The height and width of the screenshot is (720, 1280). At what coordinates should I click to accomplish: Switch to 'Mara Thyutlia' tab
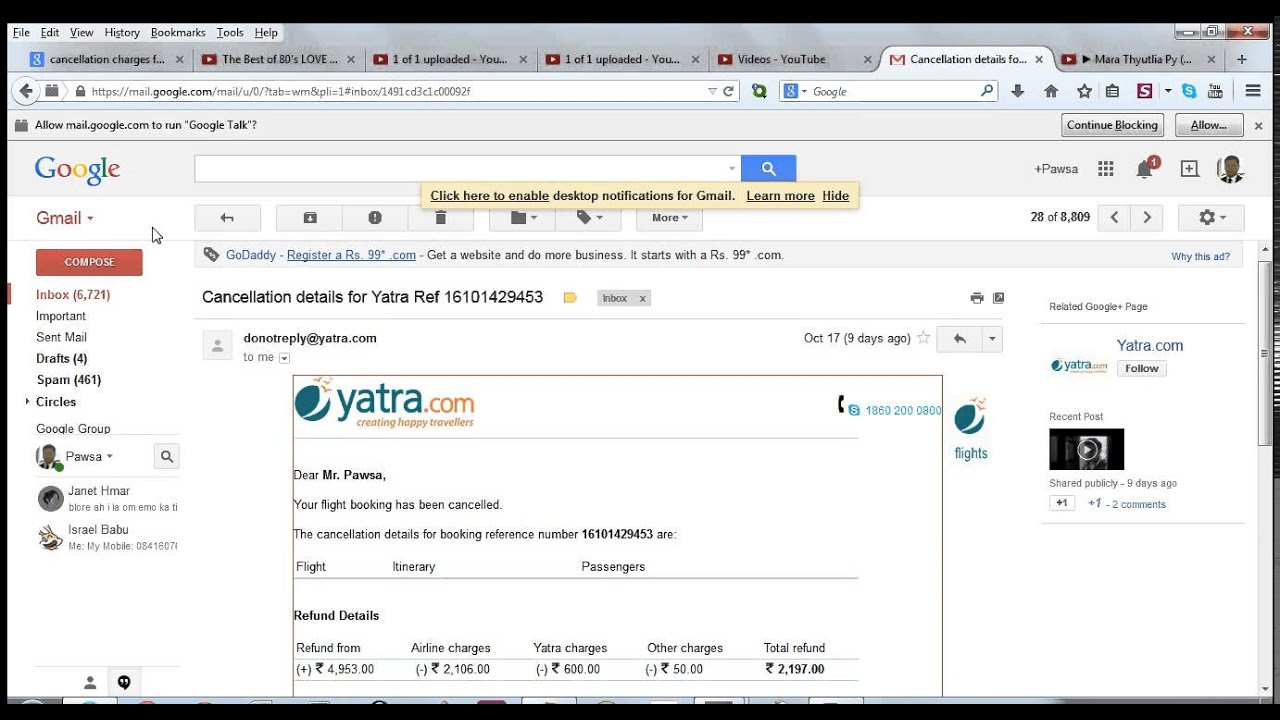pos(1140,59)
